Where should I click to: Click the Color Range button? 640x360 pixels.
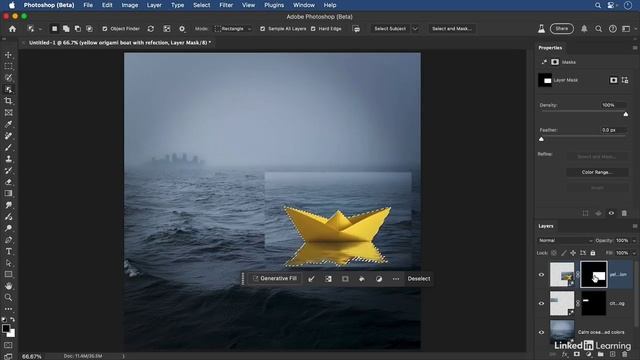597,172
